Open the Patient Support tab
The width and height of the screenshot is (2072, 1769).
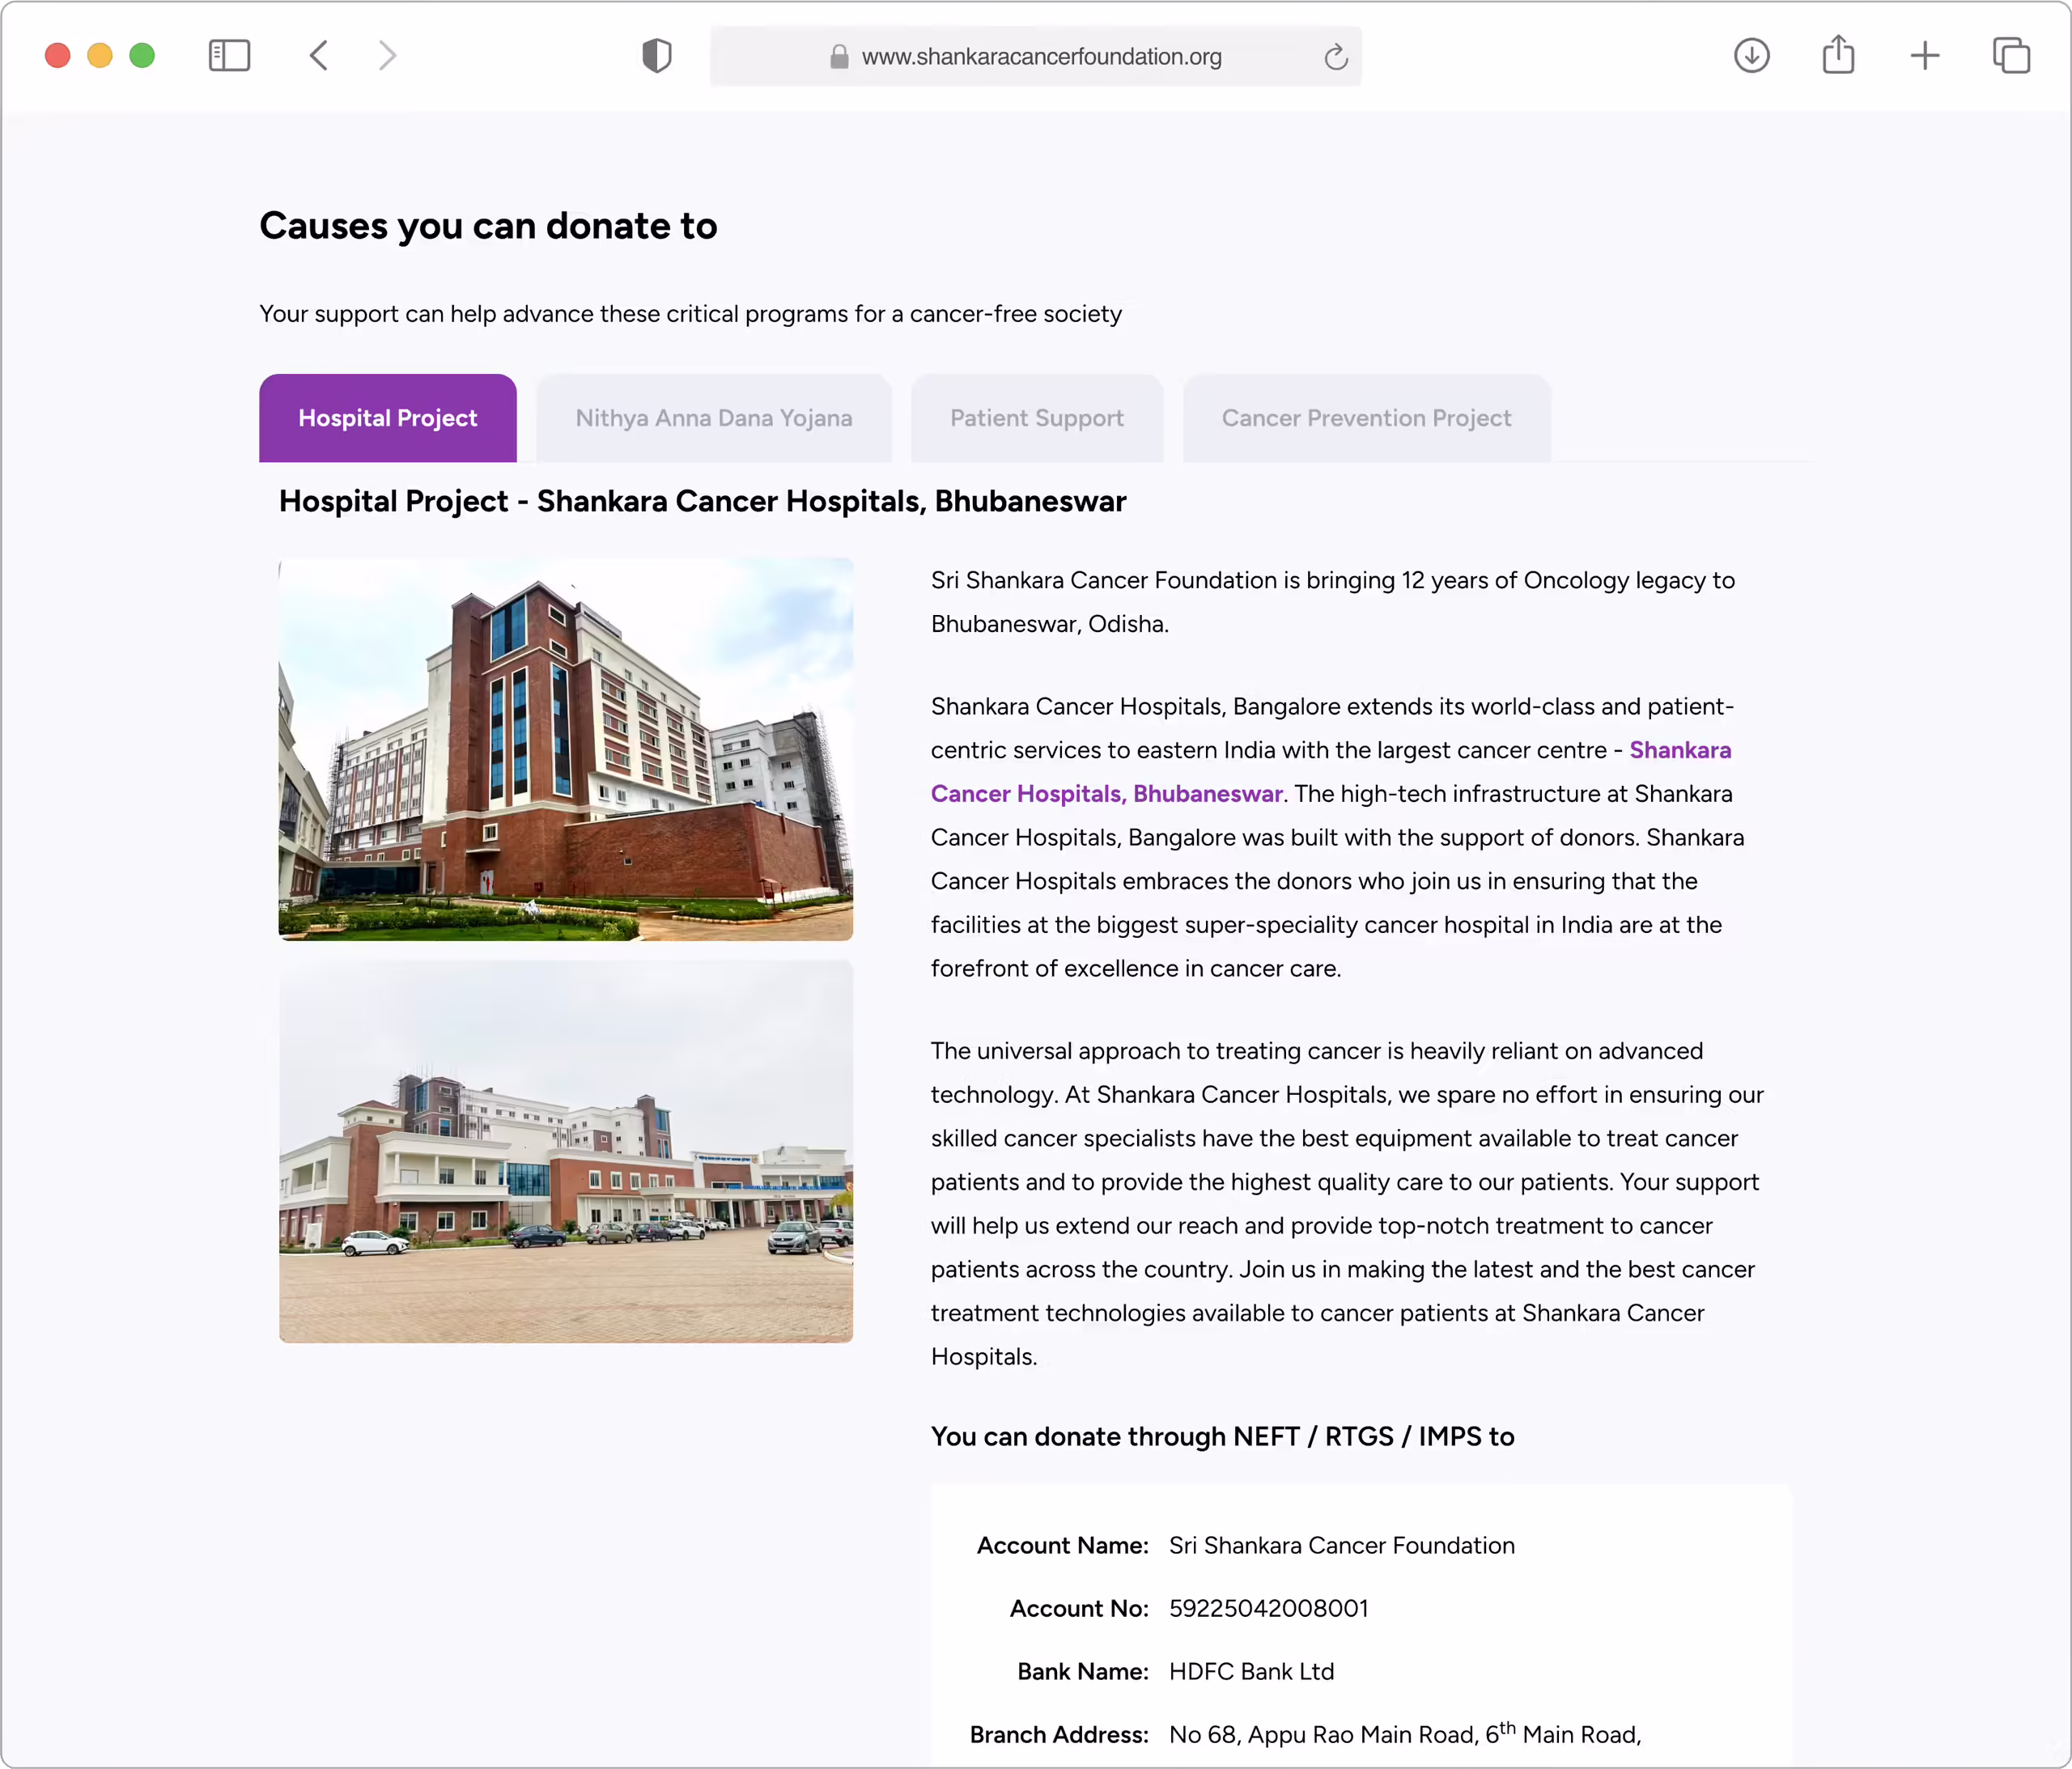pyautogui.click(x=1037, y=418)
